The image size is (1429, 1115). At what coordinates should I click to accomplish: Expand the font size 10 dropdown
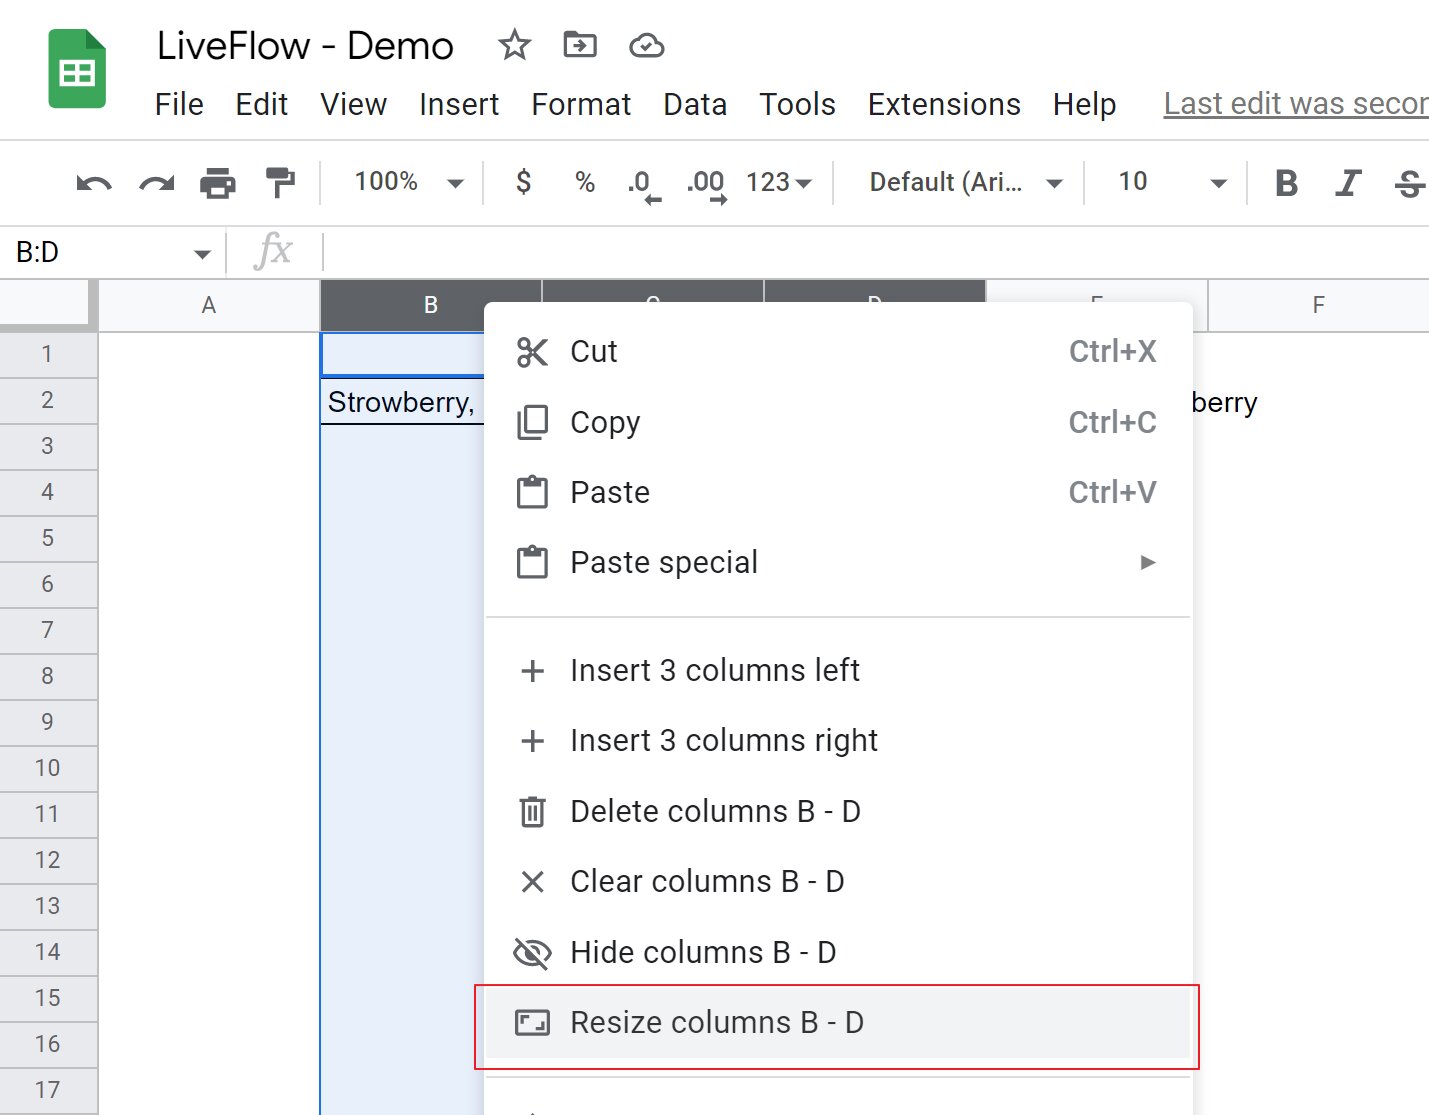pyautogui.click(x=1171, y=182)
